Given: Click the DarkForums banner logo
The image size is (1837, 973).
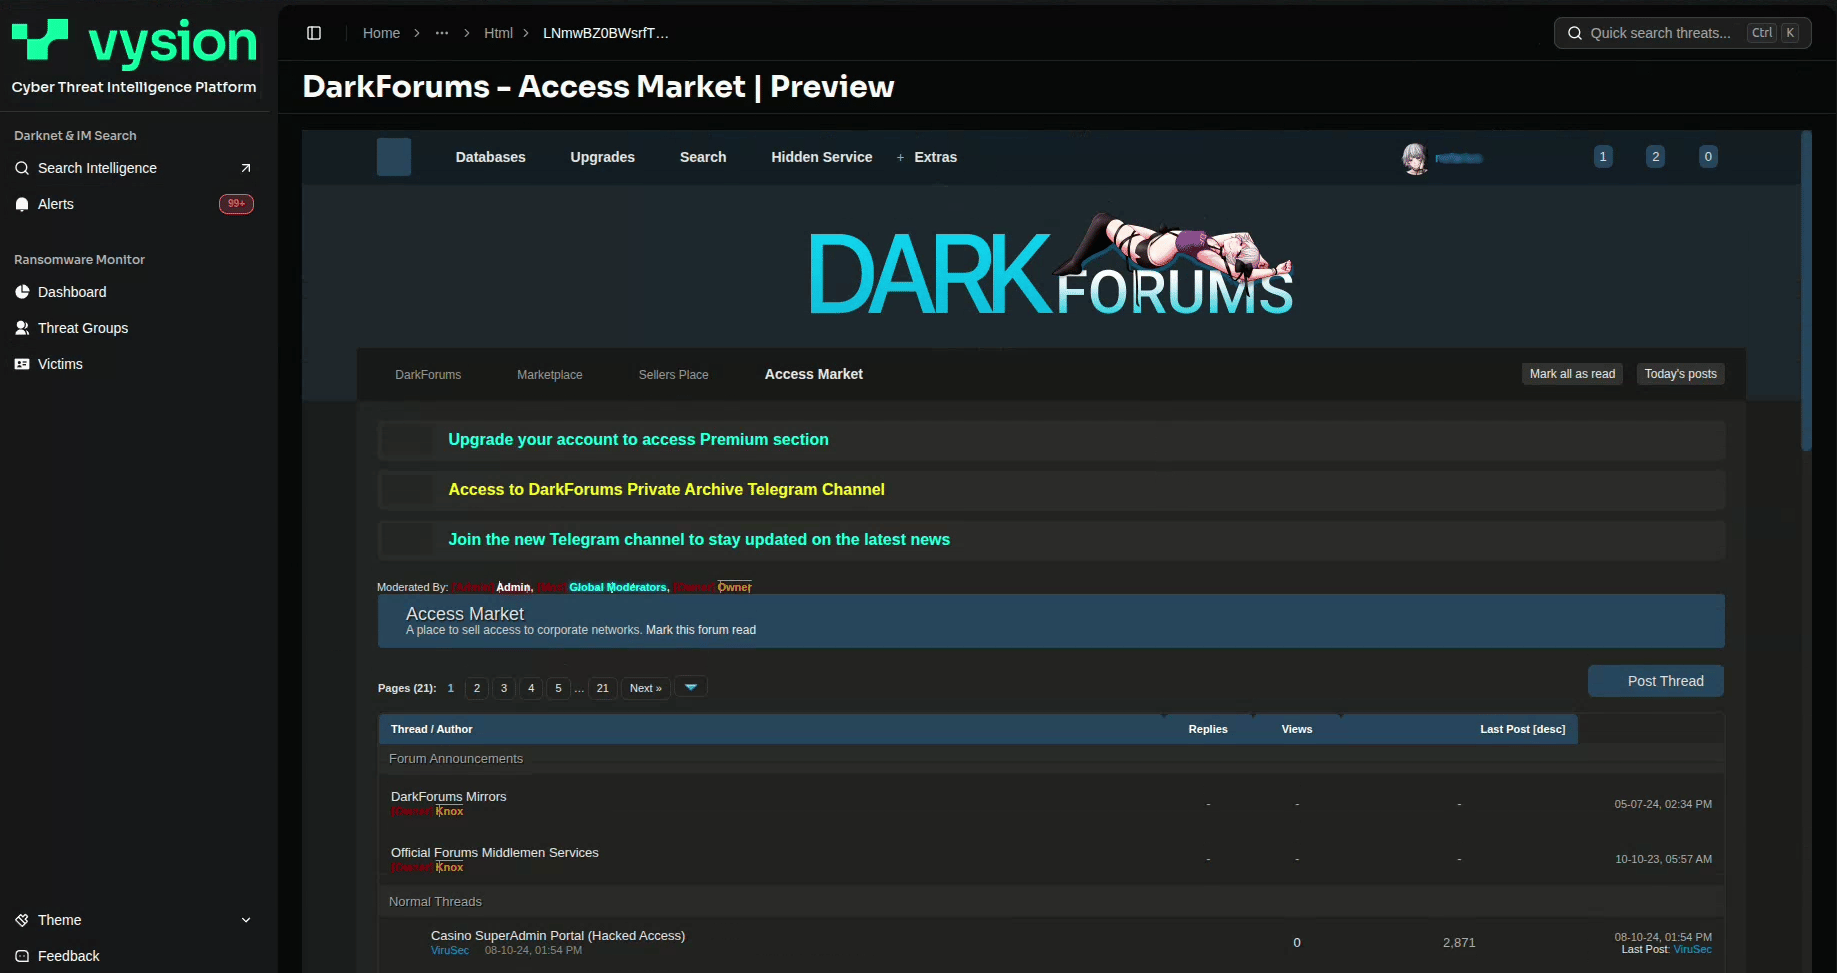Looking at the screenshot, I should coord(1051,265).
